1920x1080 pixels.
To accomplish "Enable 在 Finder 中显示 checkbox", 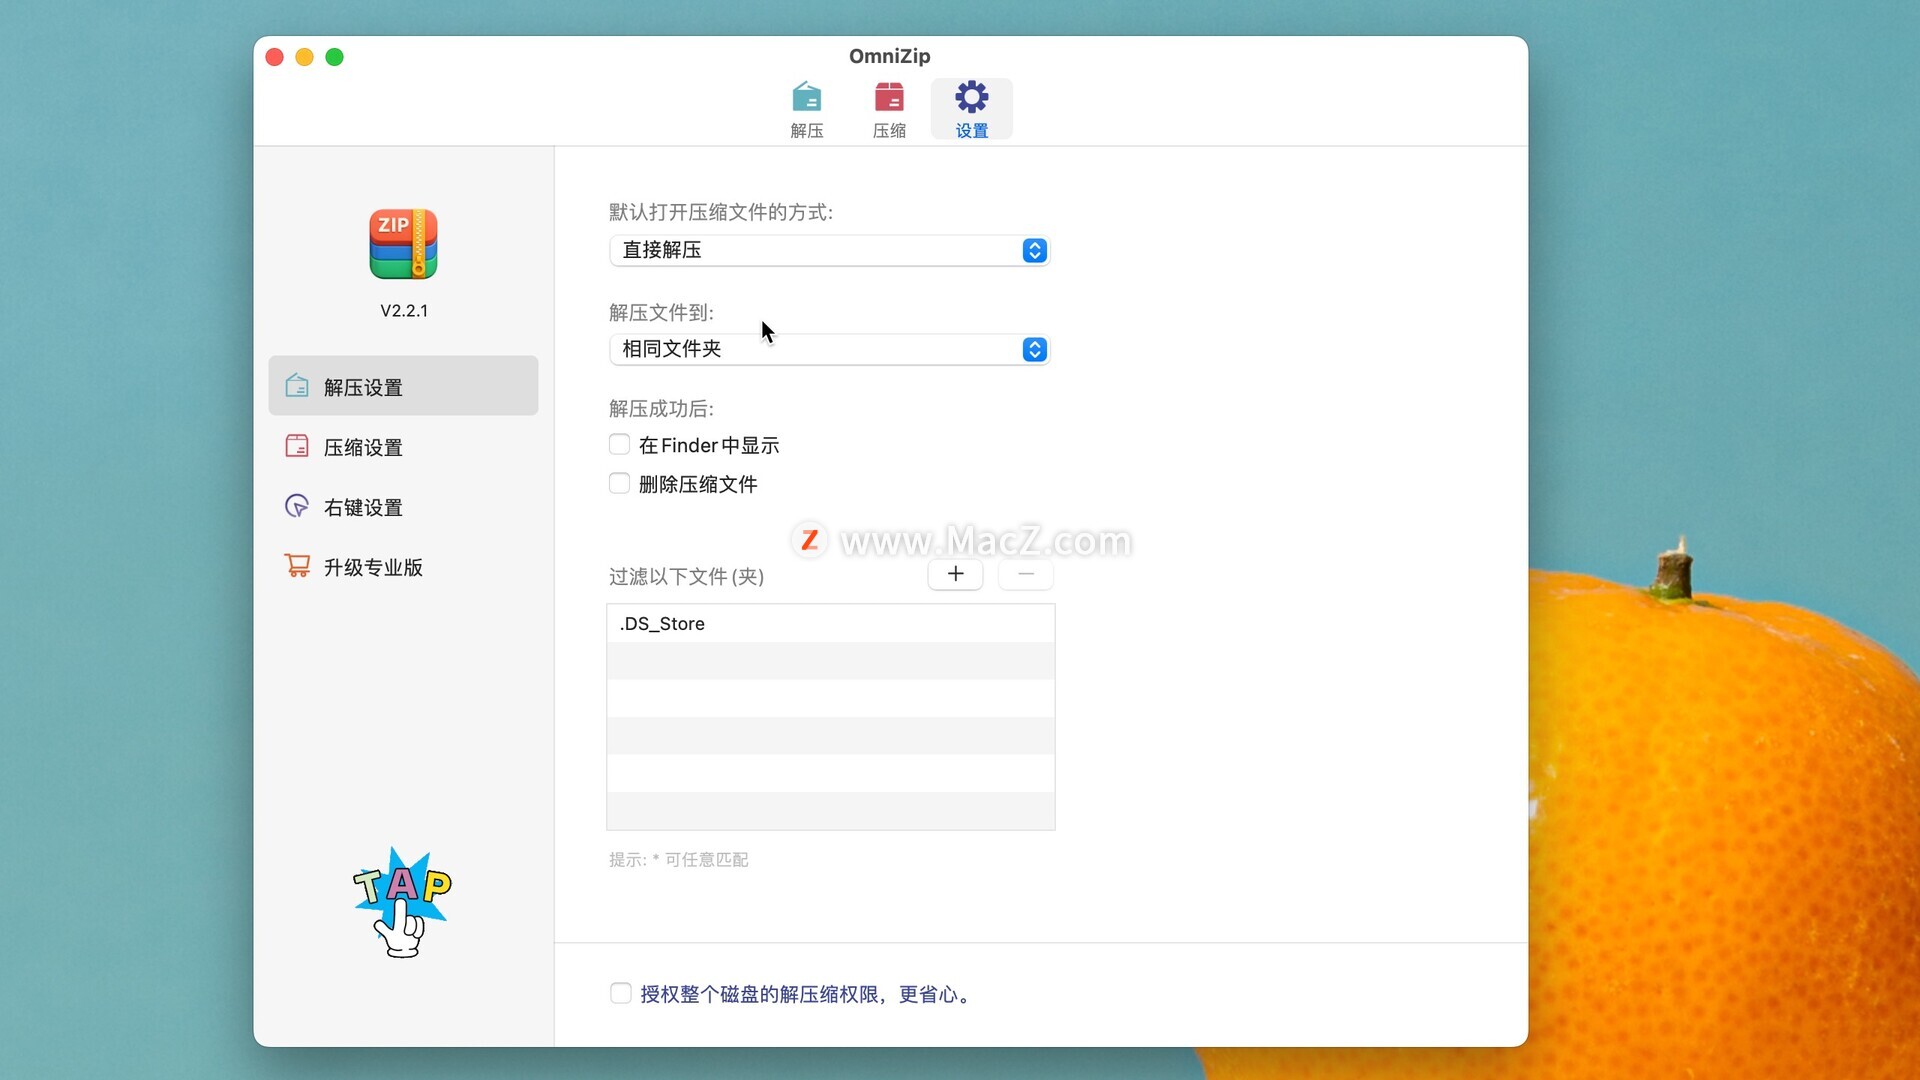I will pyautogui.click(x=620, y=444).
